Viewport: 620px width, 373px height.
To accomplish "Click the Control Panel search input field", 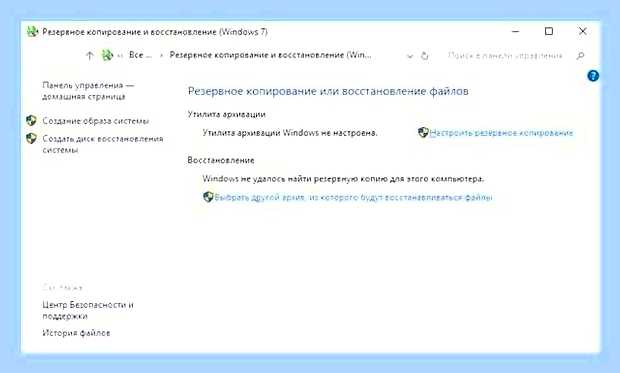I will tap(505, 56).
